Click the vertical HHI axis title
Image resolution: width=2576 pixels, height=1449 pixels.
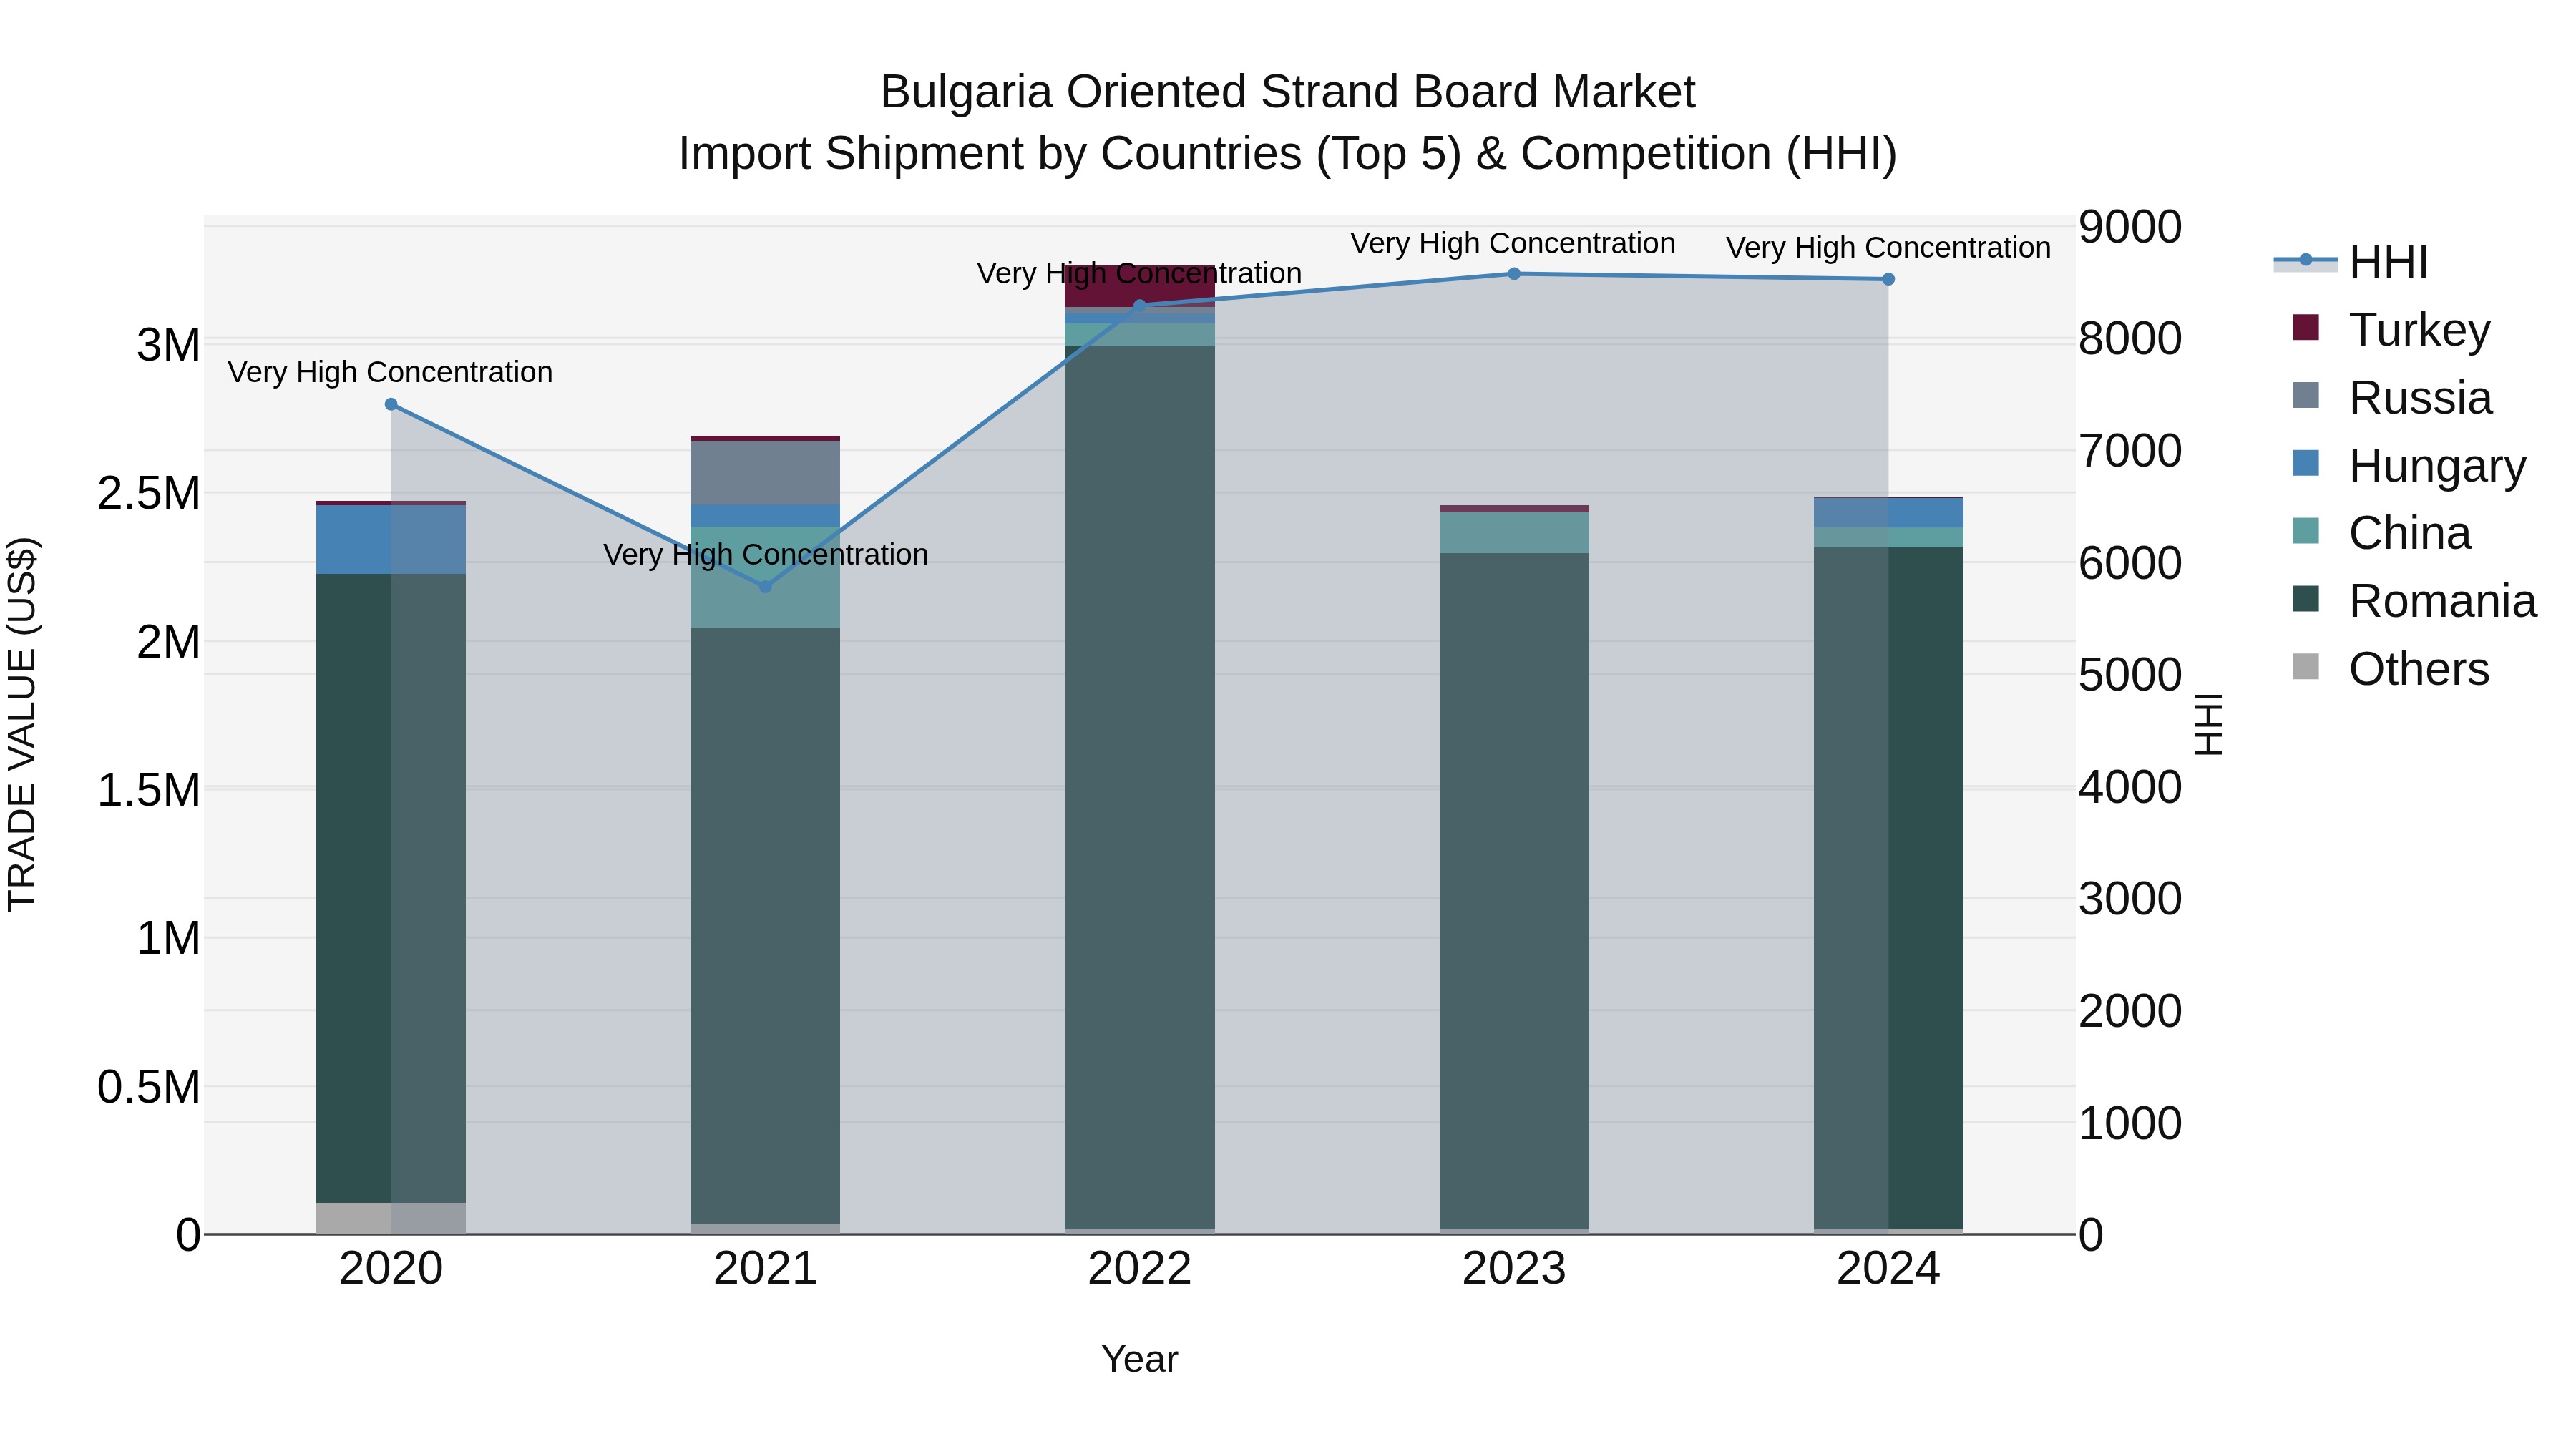2208,725
